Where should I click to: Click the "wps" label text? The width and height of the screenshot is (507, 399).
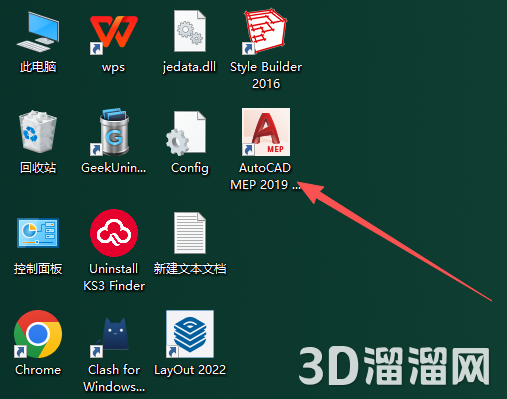tap(113, 67)
